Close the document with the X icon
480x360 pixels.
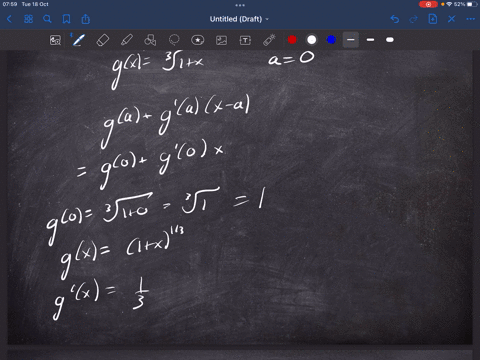[451, 19]
